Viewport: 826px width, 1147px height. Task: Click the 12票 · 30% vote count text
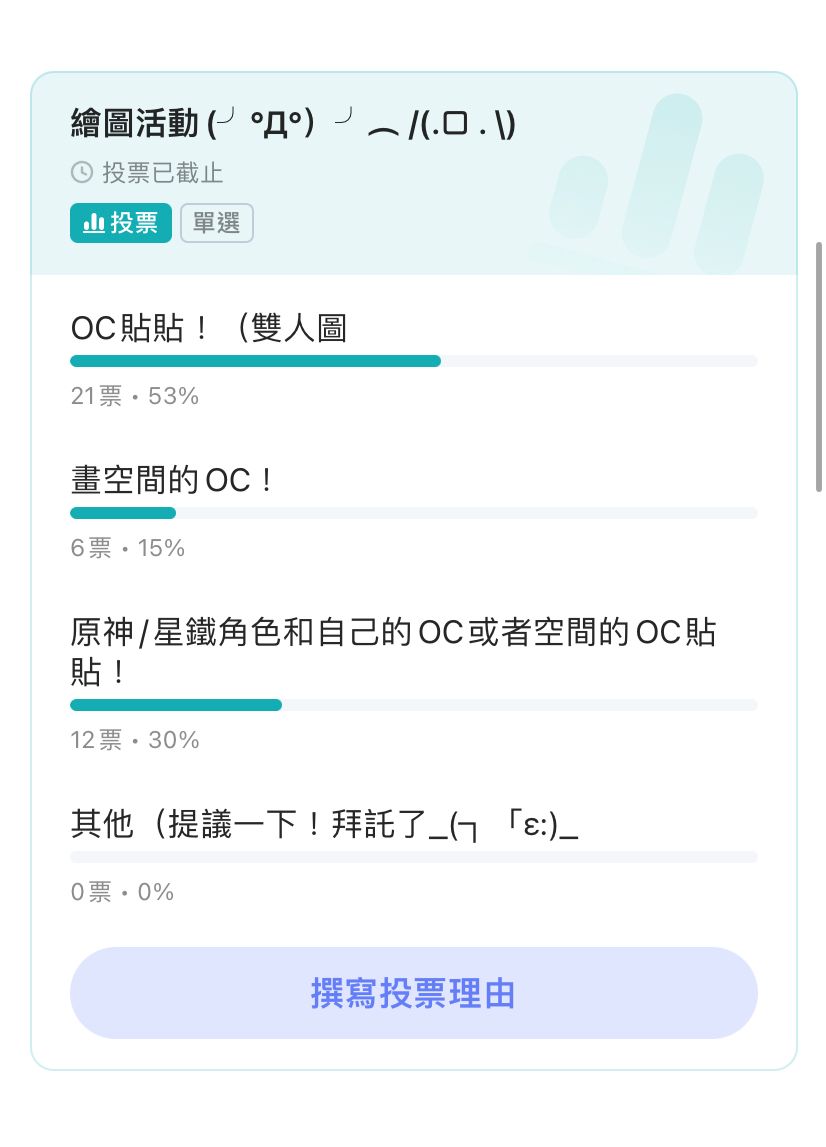click(x=133, y=740)
